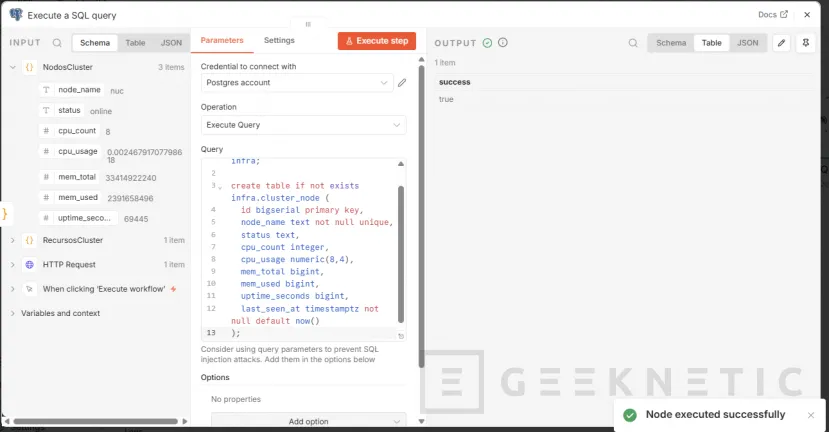Click the success column header
The image size is (829, 432).
(x=455, y=82)
